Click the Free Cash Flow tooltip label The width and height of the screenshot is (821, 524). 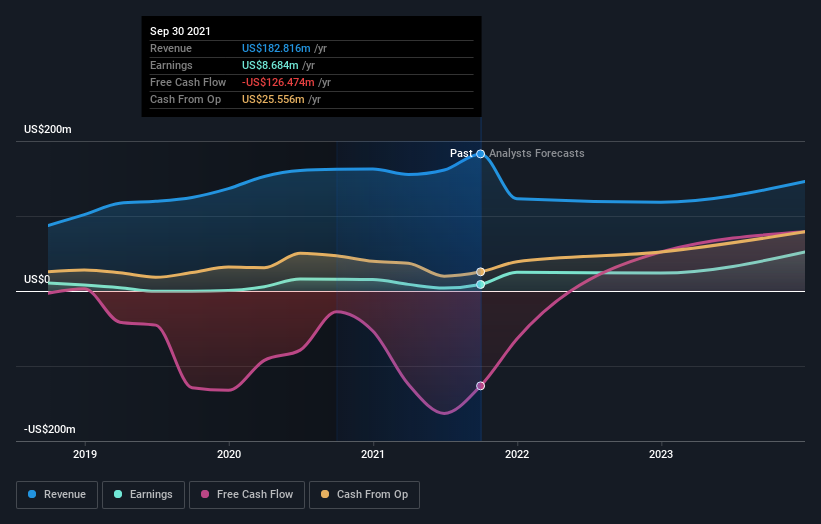[188, 82]
